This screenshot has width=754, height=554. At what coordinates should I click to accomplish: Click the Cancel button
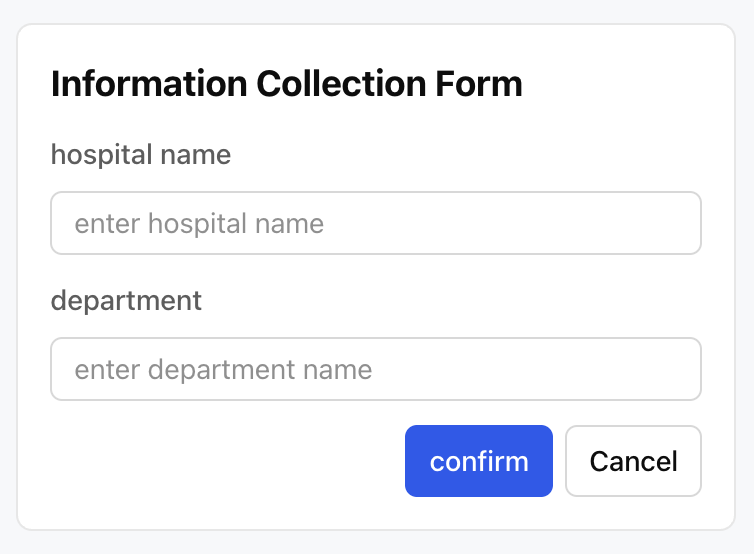(633, 461)
